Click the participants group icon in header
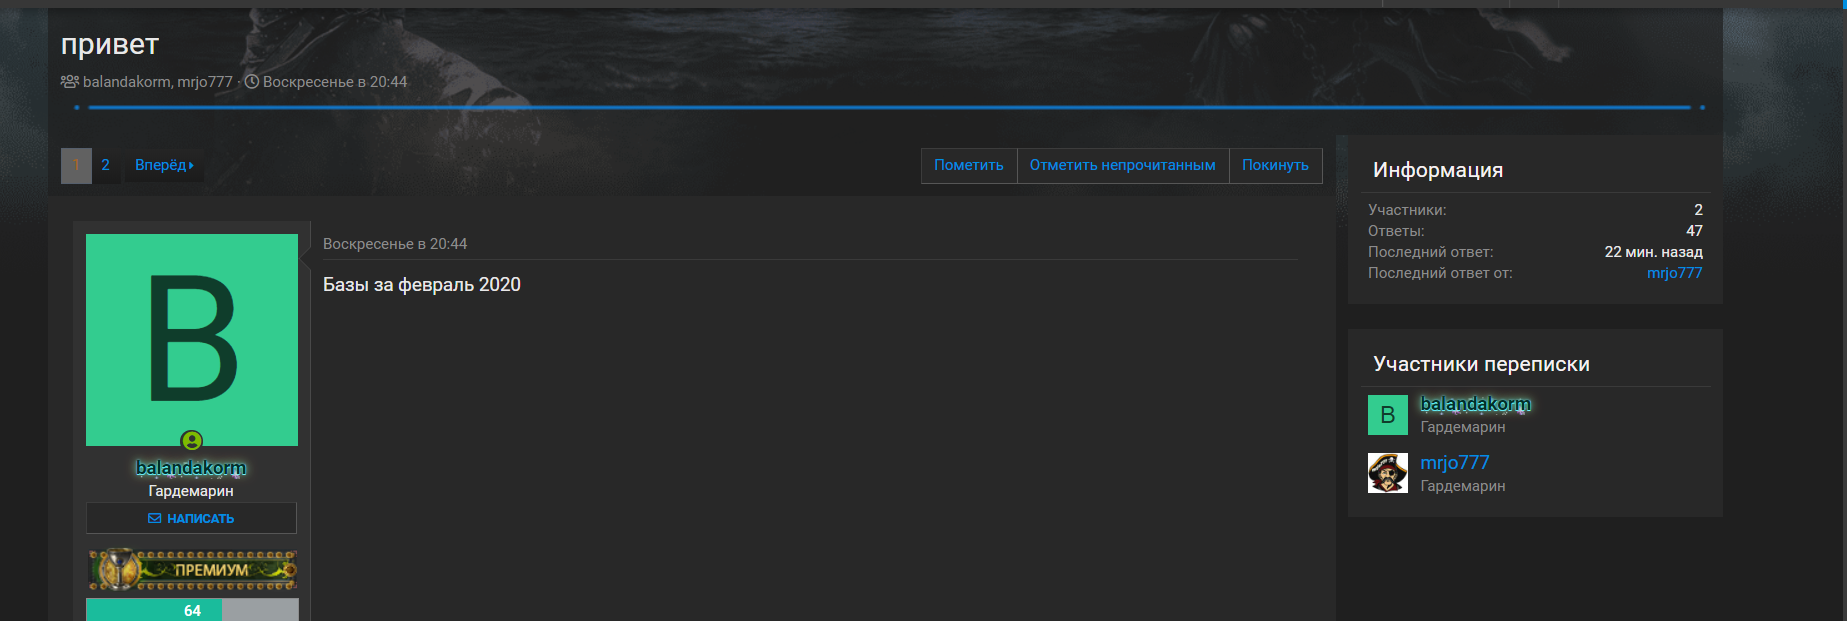Screen dimensions: 1847x621 pos(70,82)
